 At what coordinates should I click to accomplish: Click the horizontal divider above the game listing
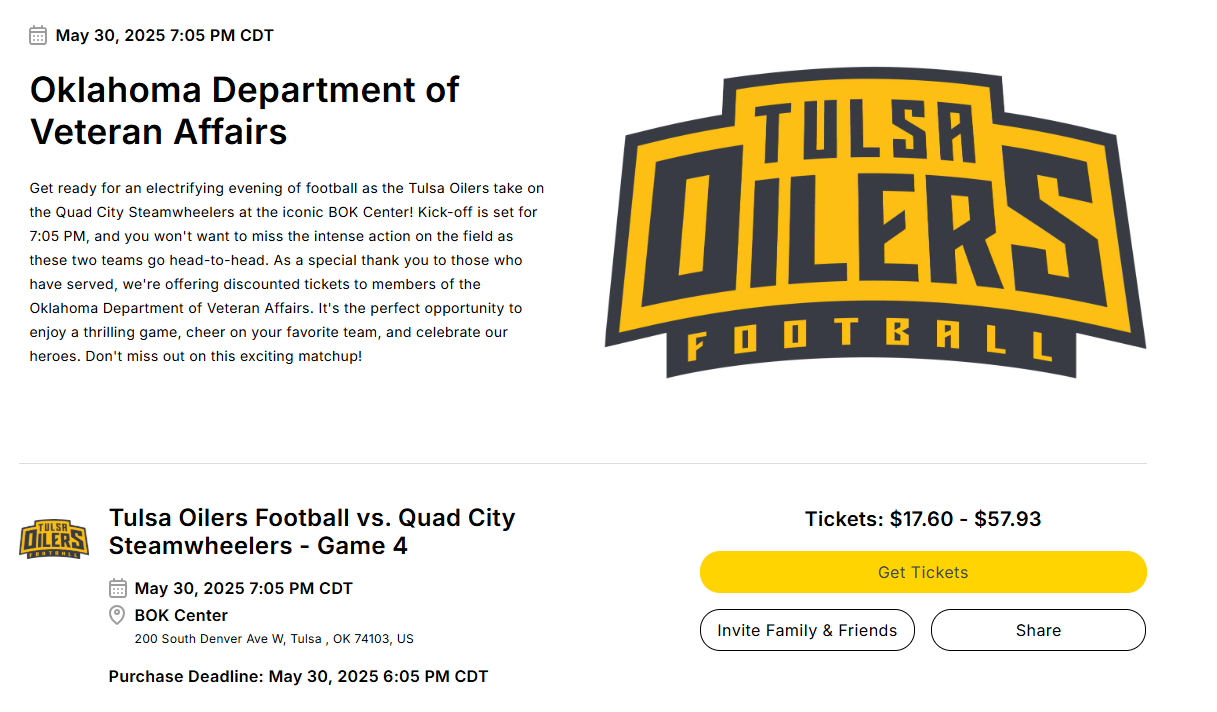point(582,464)
